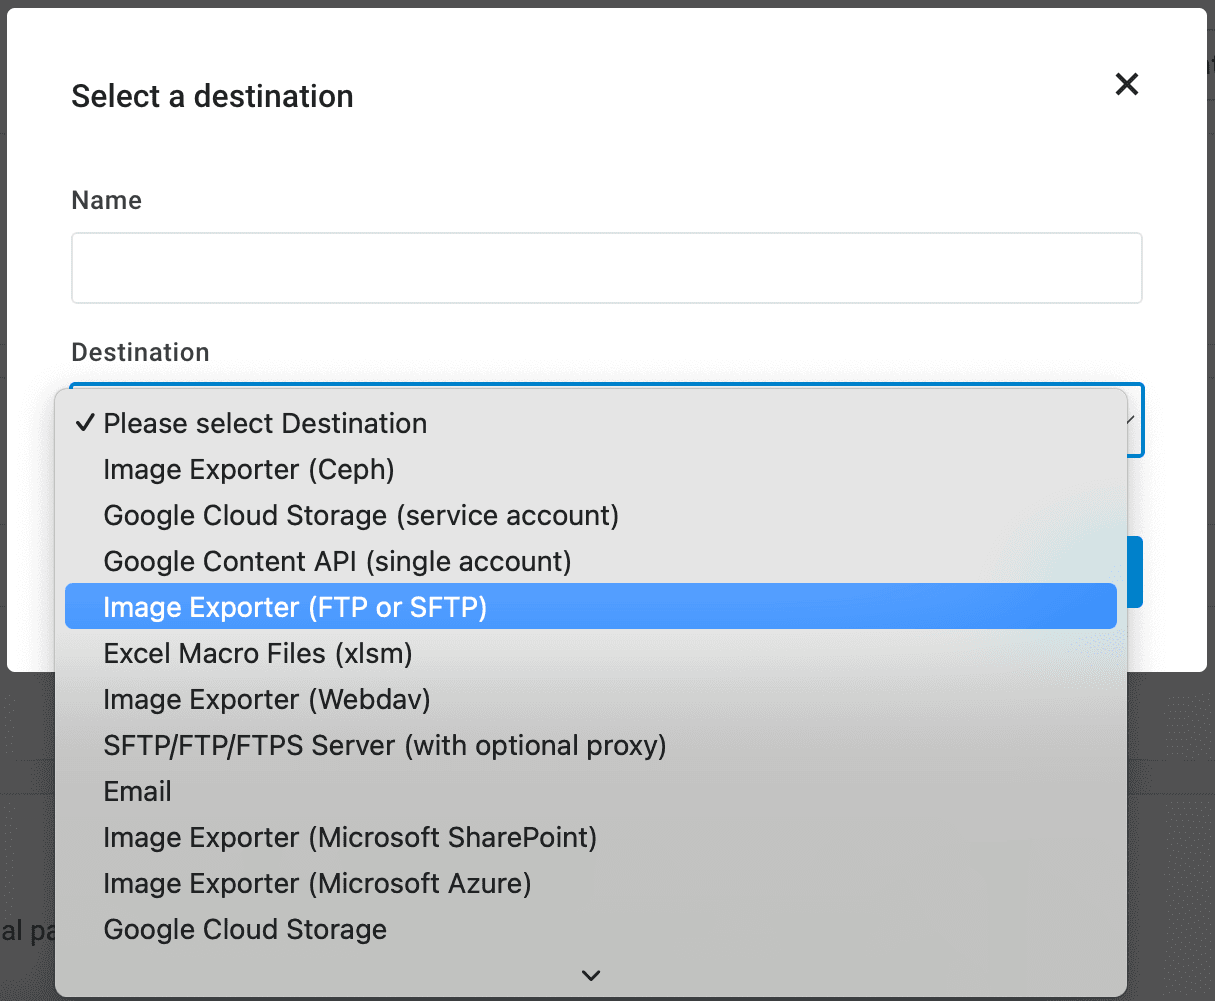Click the Name text input field
Screen dimensions: 1215x1001
point(606,268)
